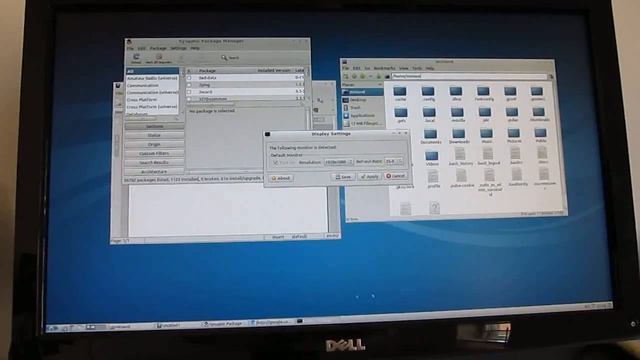Open the .thumbnails folder icon
The height and width of the screenshot is (360, 640).
(x=539, y=112)
